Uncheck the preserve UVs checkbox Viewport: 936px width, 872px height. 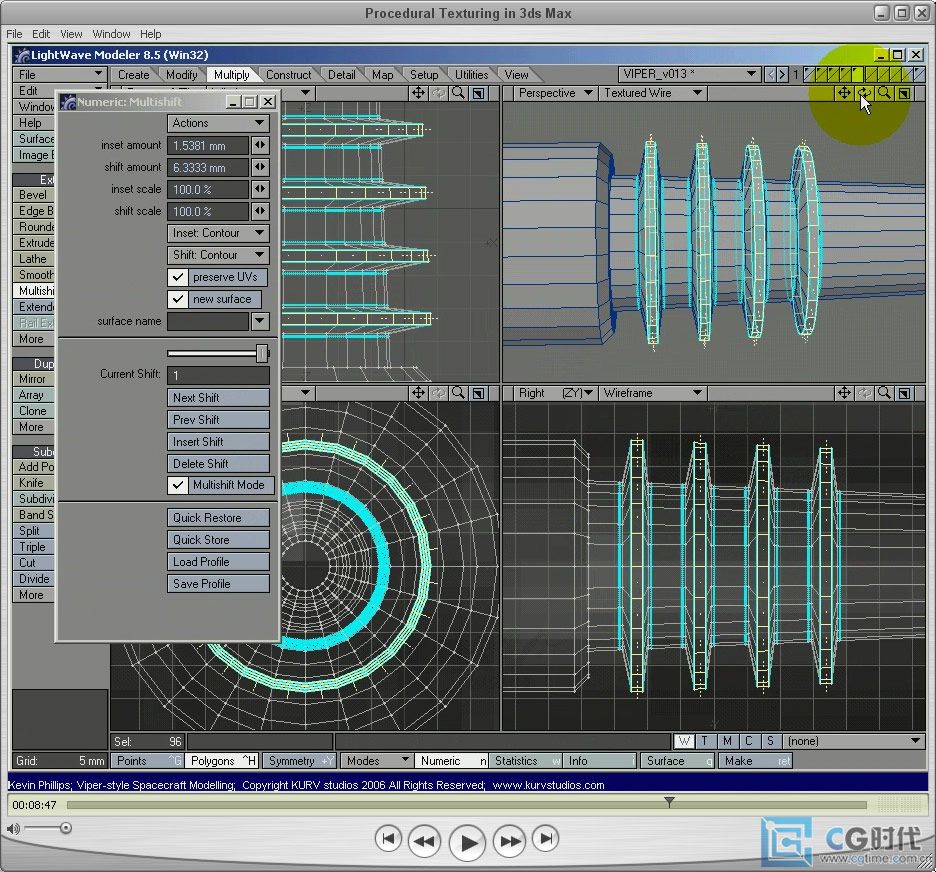coord(177,277)
